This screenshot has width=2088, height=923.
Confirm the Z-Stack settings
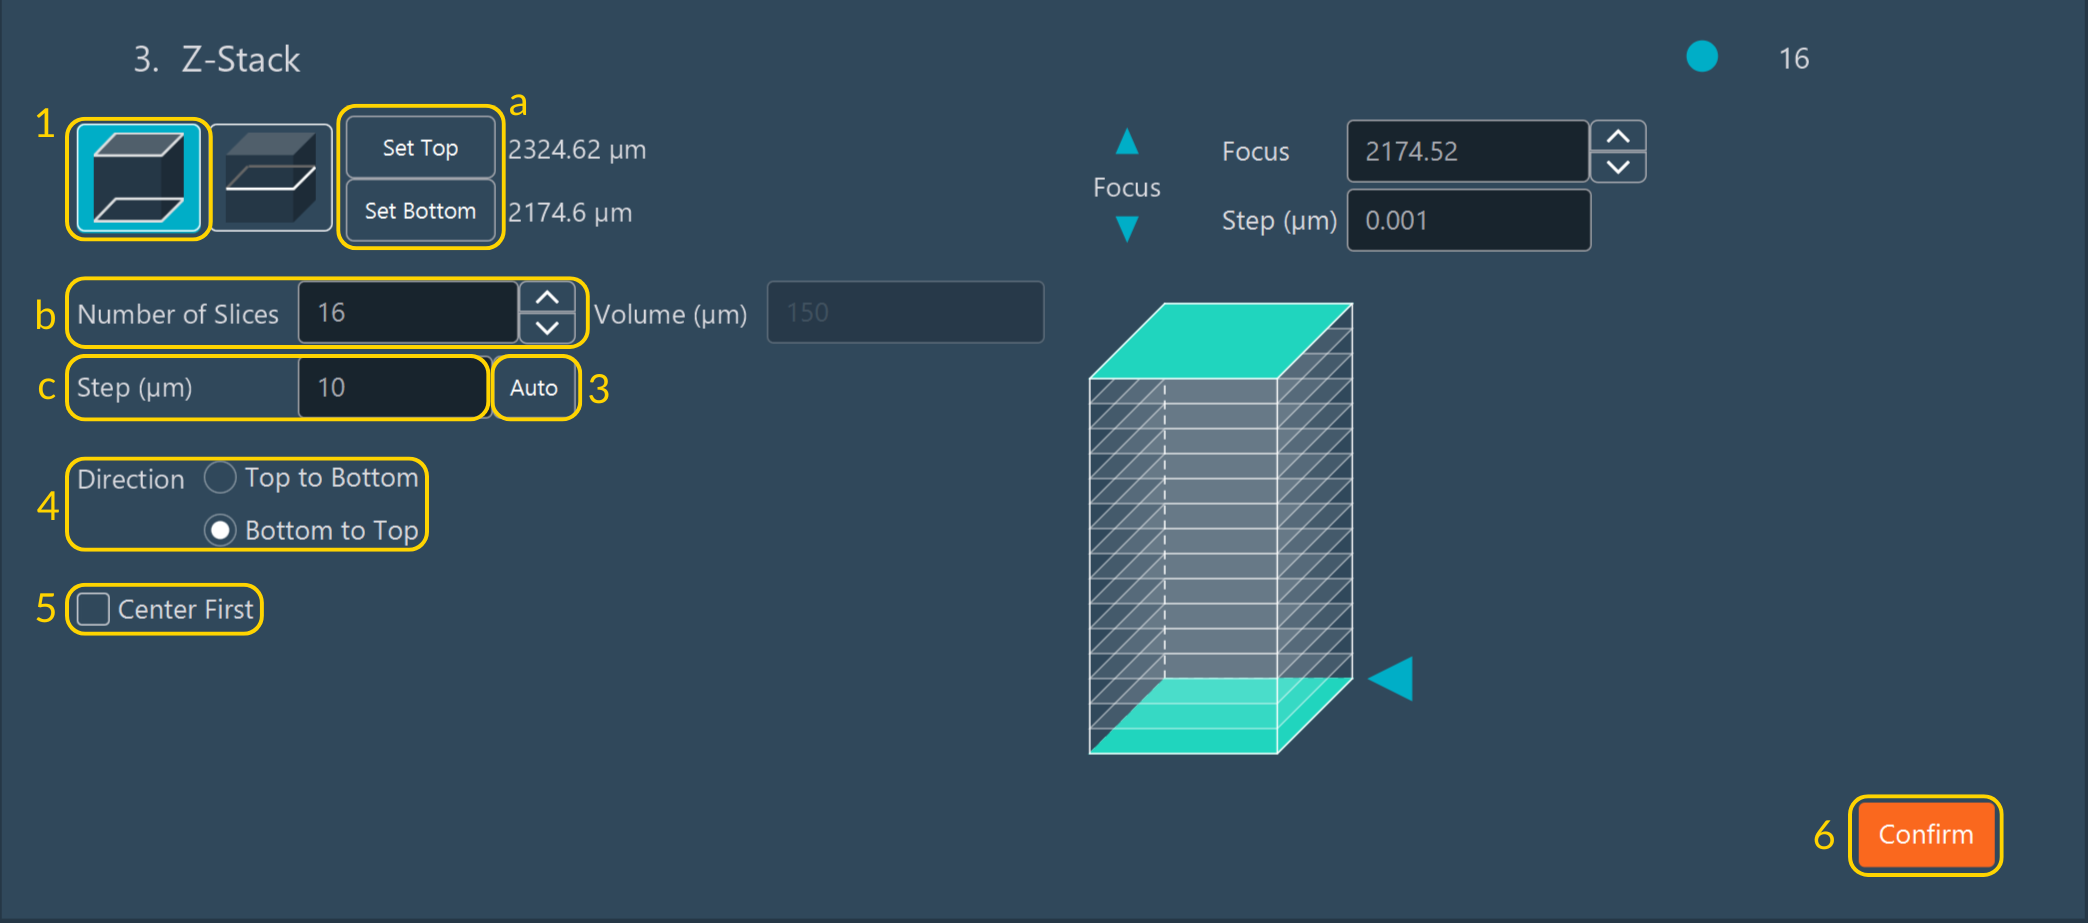(x=1925, y=835)
